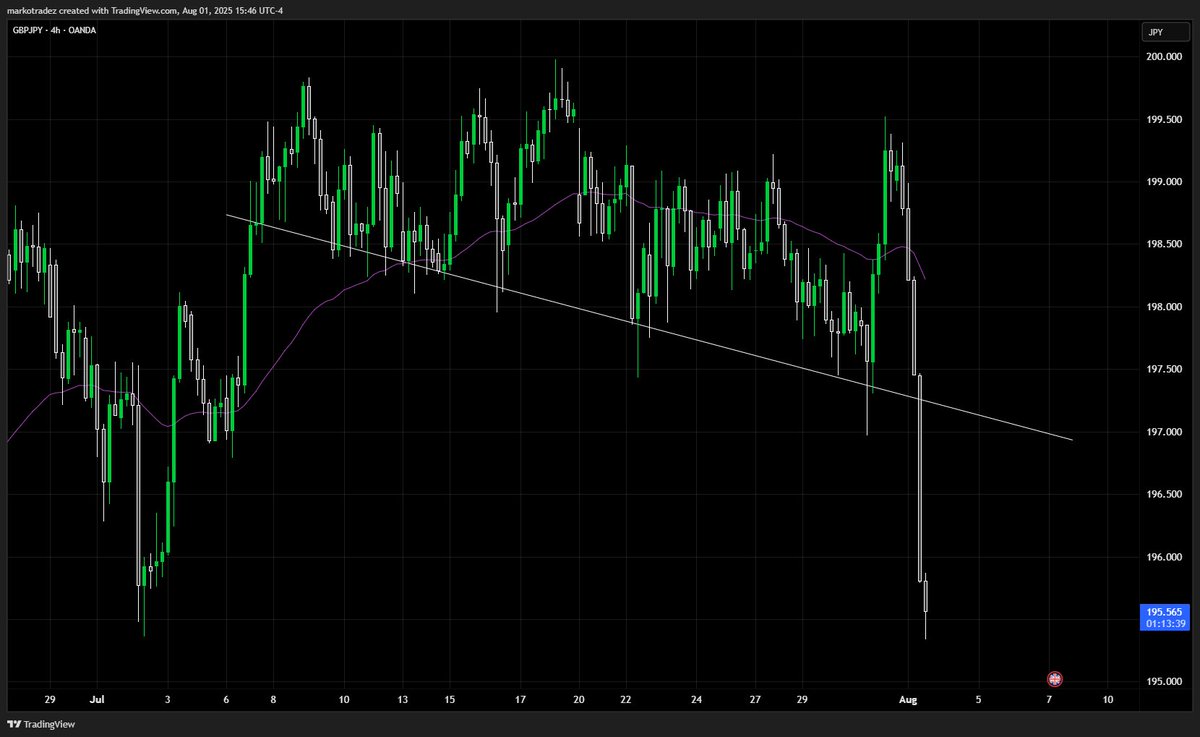Click the 8 date label on time axis

273,699
